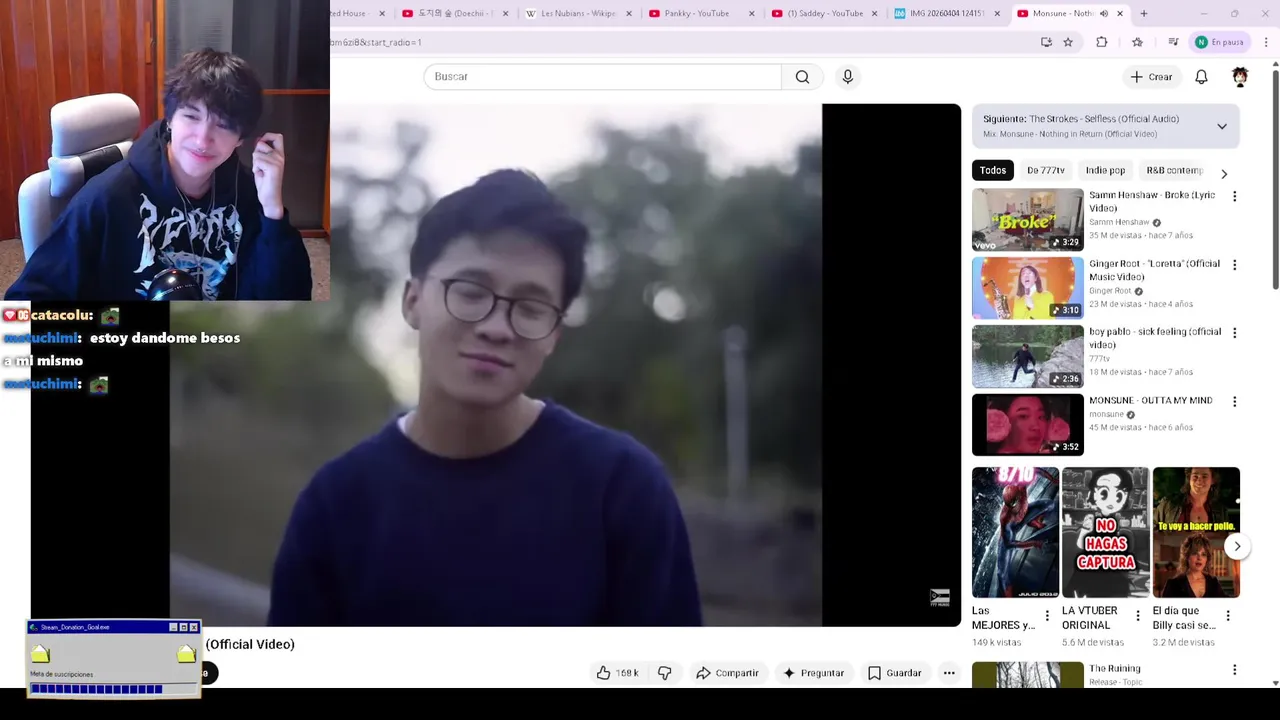The image size is (1280, 720).
Task: Select the De 777tv filter chip
Action: 1046,170
